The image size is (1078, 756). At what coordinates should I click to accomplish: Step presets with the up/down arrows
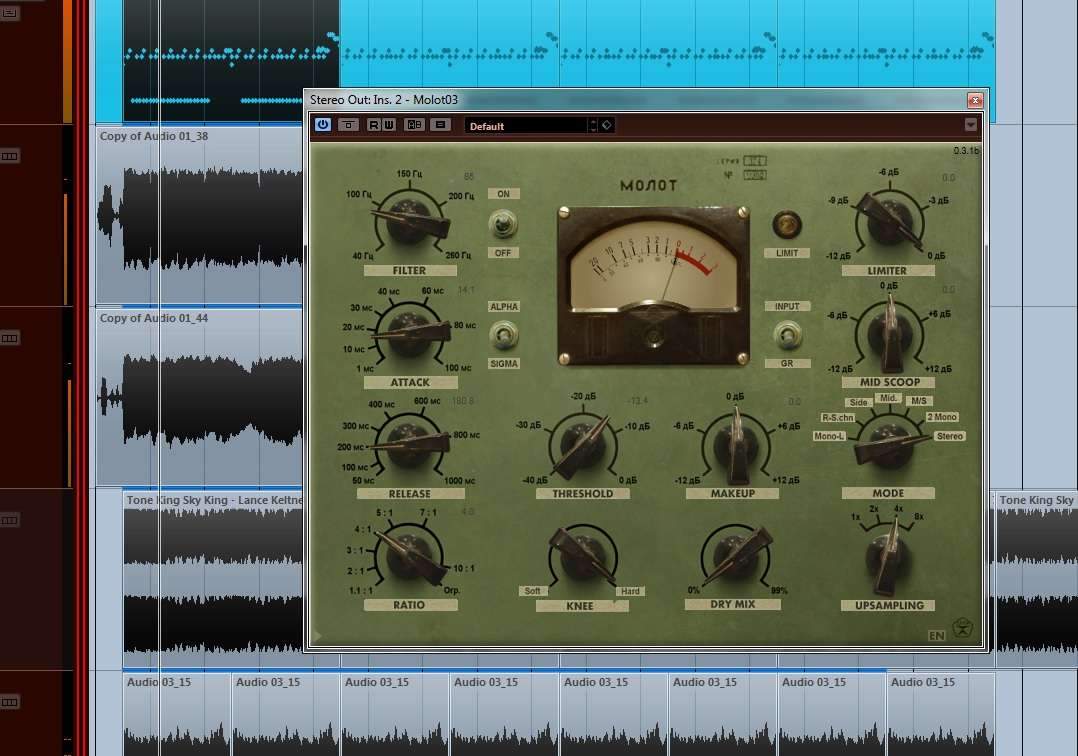(593, 125)
